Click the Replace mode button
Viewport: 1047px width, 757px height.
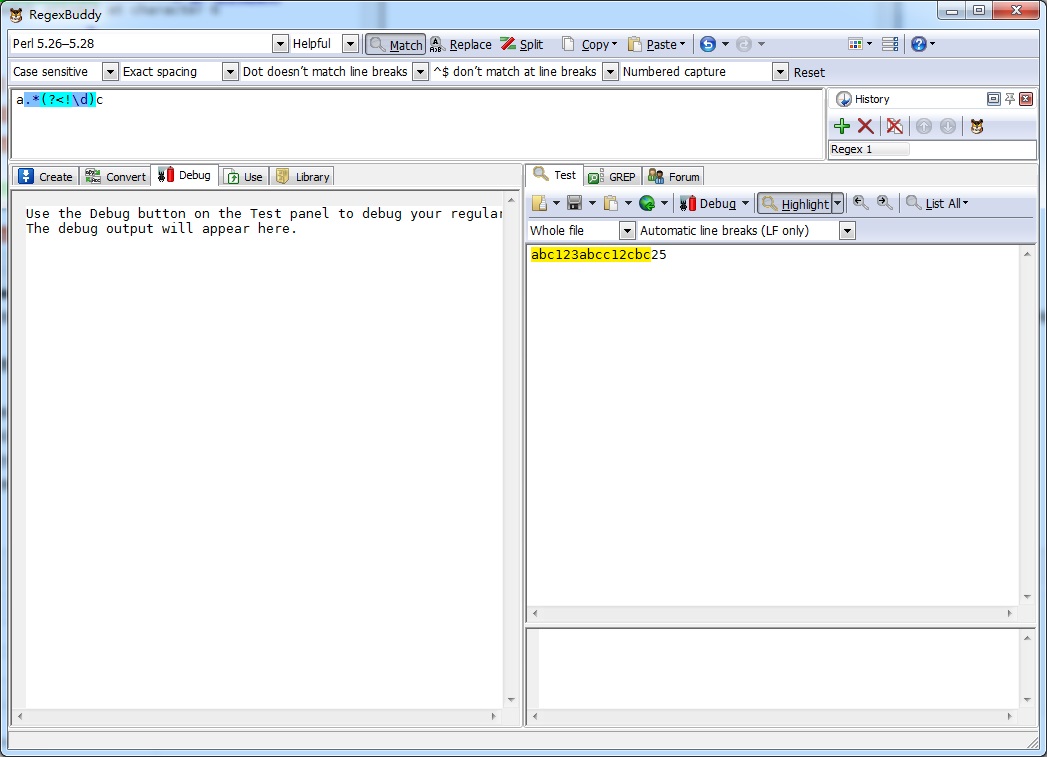(x=461, y=44)
